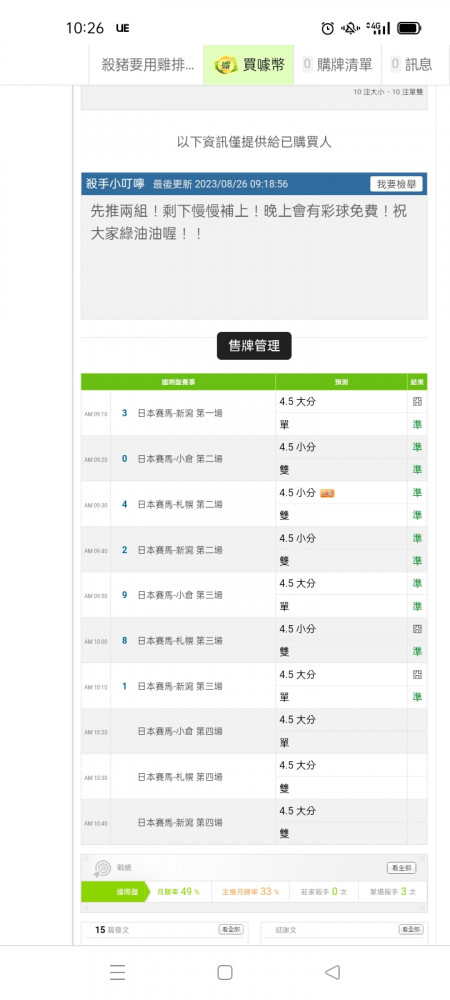Screen dimensions: 450x1000
Task: Tap the orange badge beside 4.5 小分
Action: pos(327,493)
